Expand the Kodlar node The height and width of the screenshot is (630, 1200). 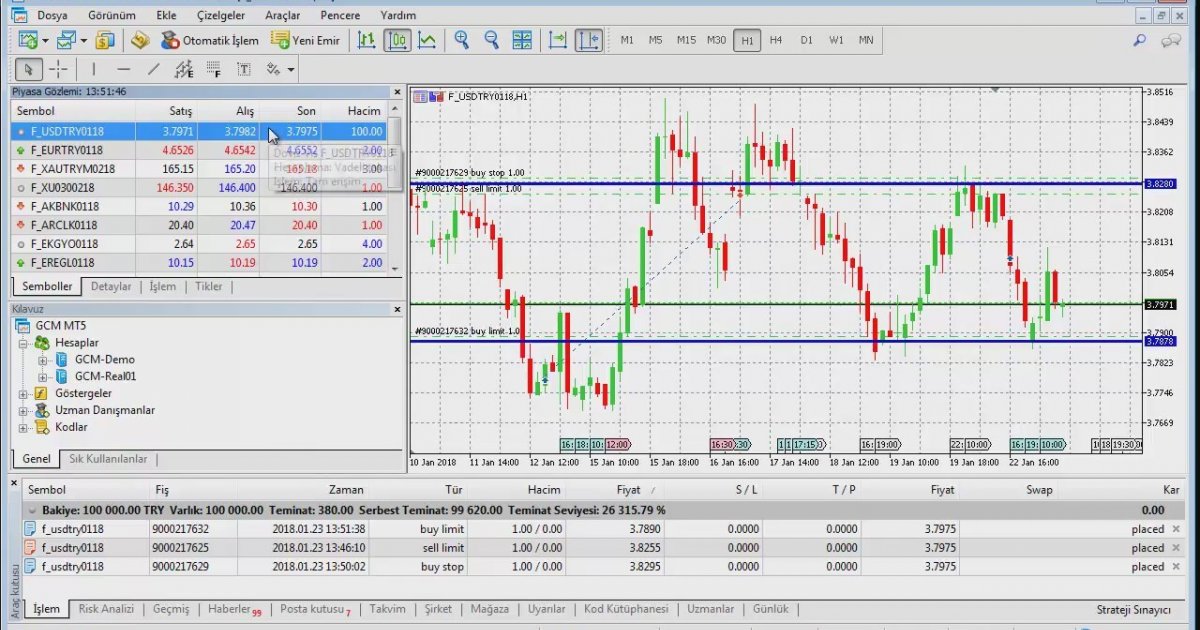click(x=23, y=428)
